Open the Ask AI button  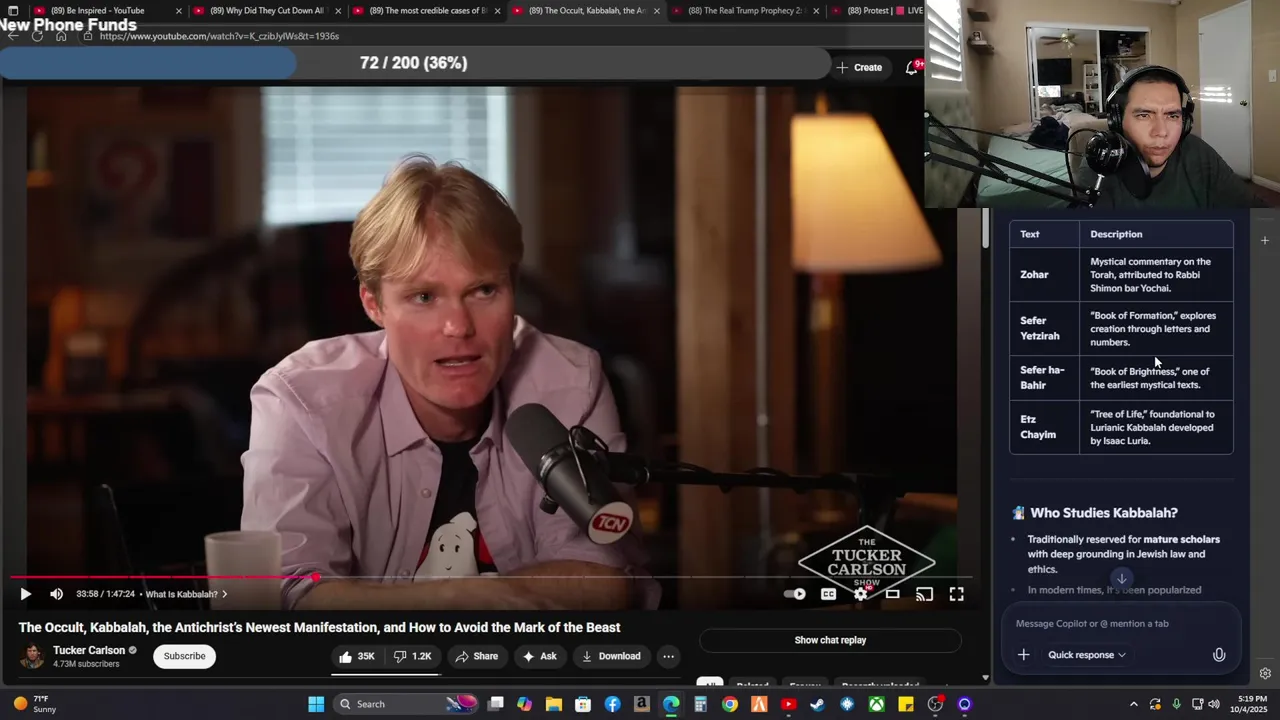(540, 656)
